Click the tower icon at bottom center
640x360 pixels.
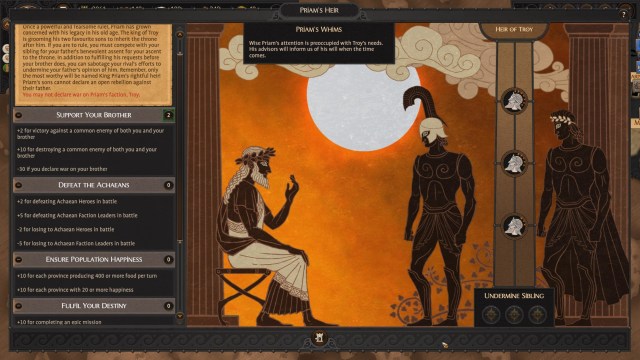click(x=319, y=337)
